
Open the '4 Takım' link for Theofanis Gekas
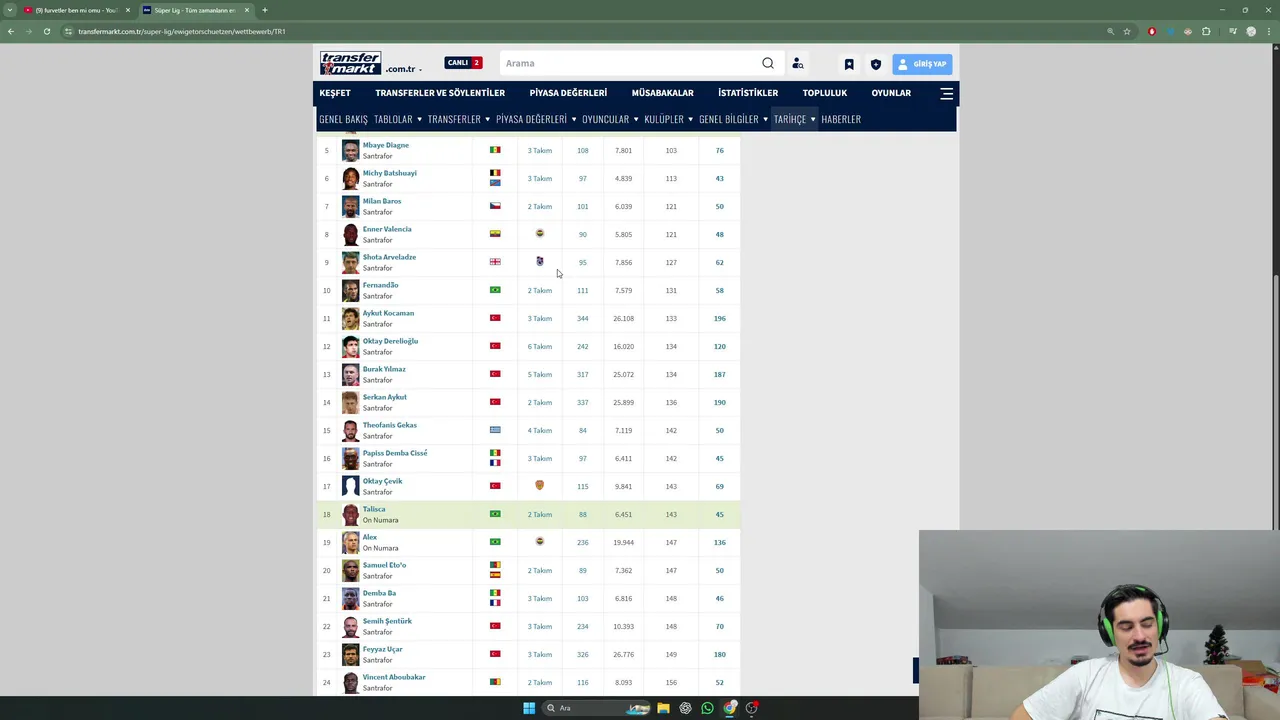coord(540,431)
